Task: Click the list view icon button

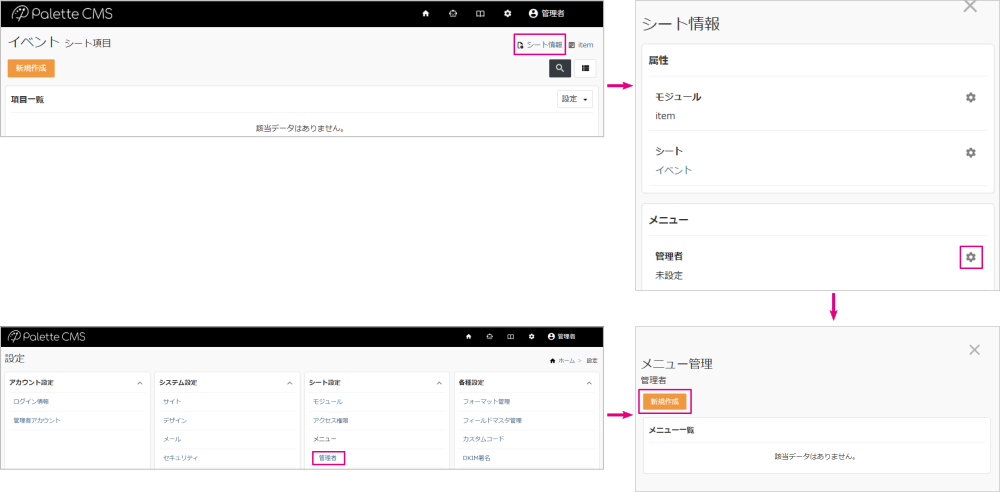Action: 585,68
